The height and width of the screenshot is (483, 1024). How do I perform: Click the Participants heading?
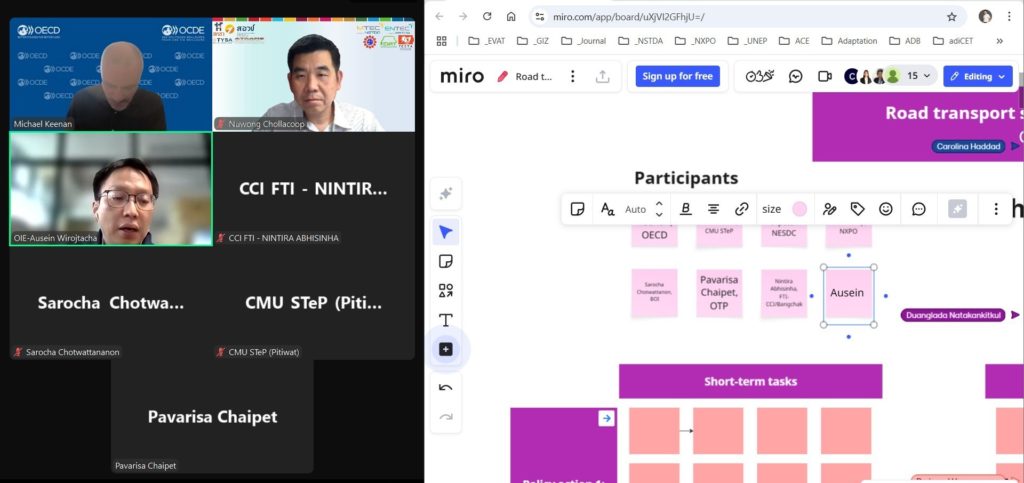pyautogui.click(x=686, y=178)
